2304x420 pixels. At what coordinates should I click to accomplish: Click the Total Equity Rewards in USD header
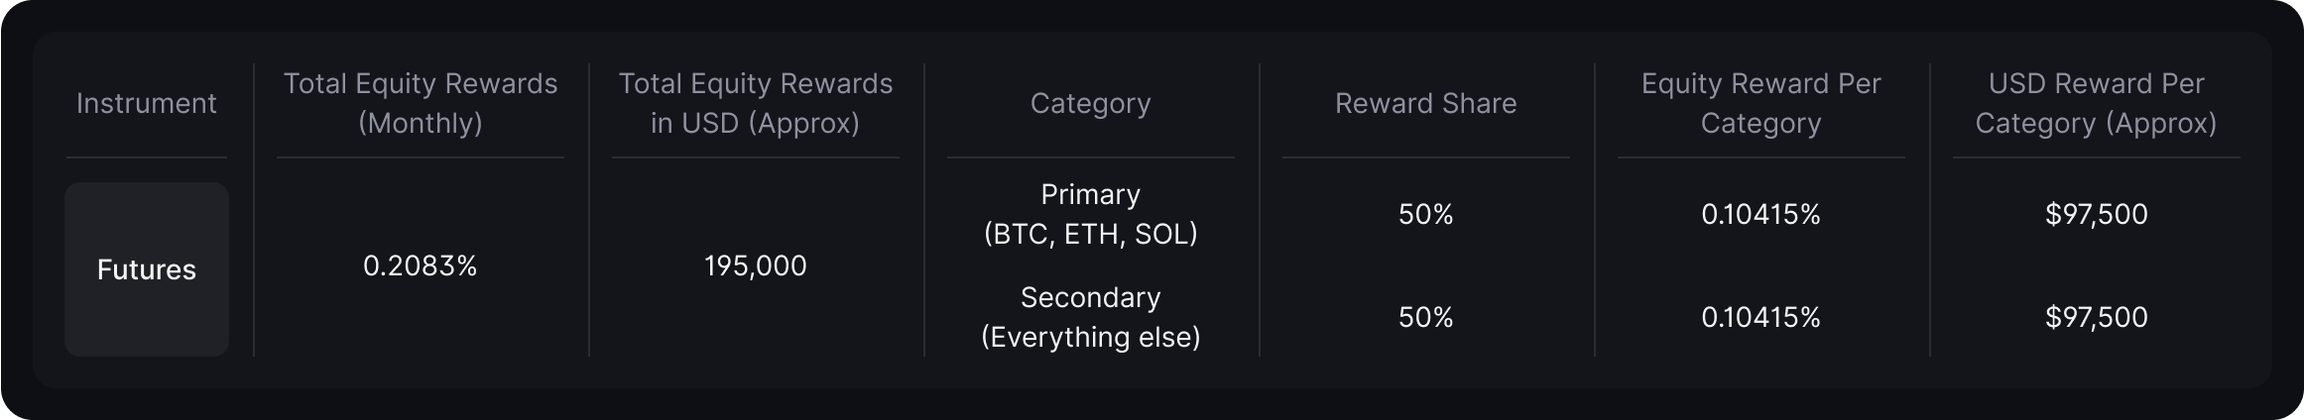click(755, 103)
